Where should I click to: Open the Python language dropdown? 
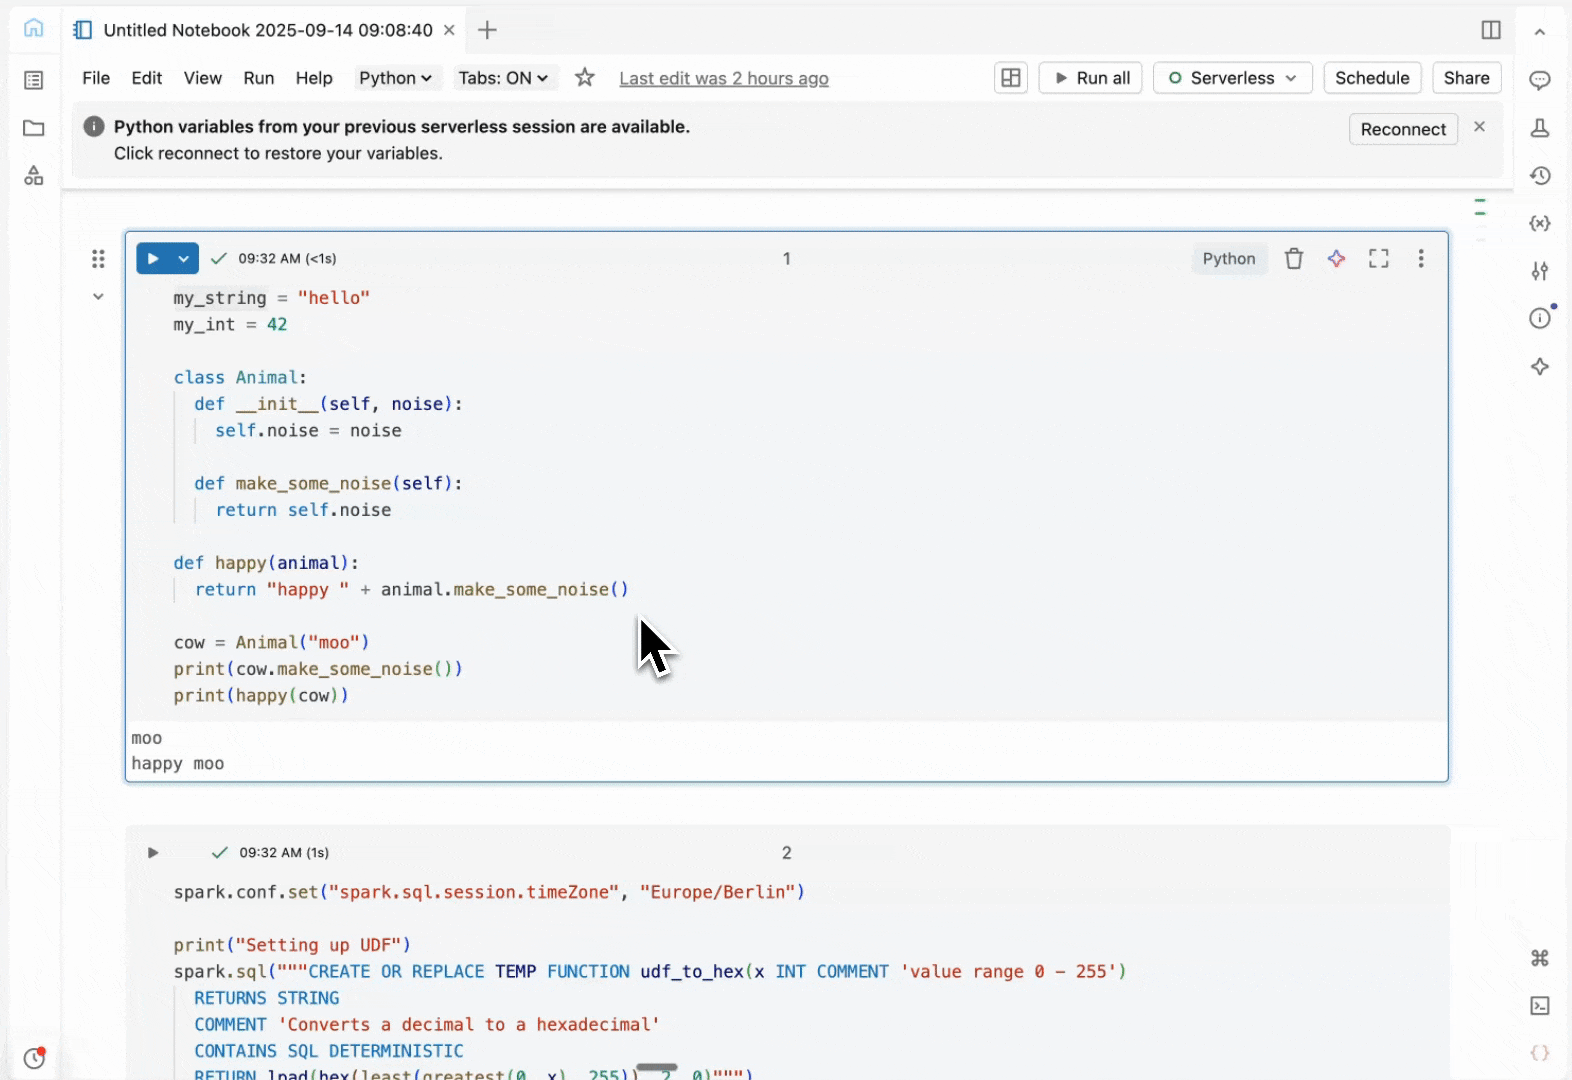tap(395, 78)
